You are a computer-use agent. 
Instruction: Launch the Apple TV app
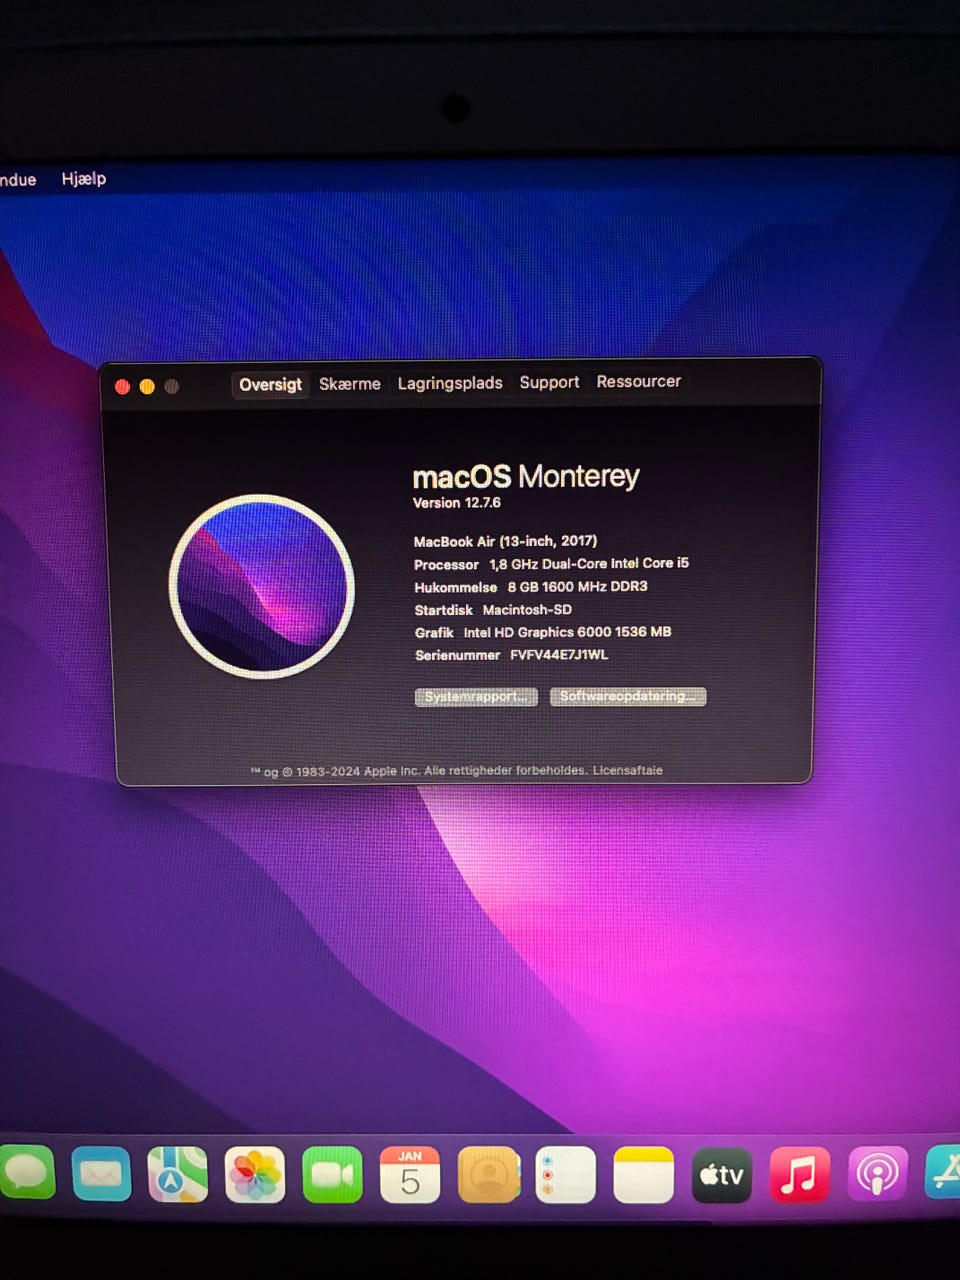(x=721, y=1175)
